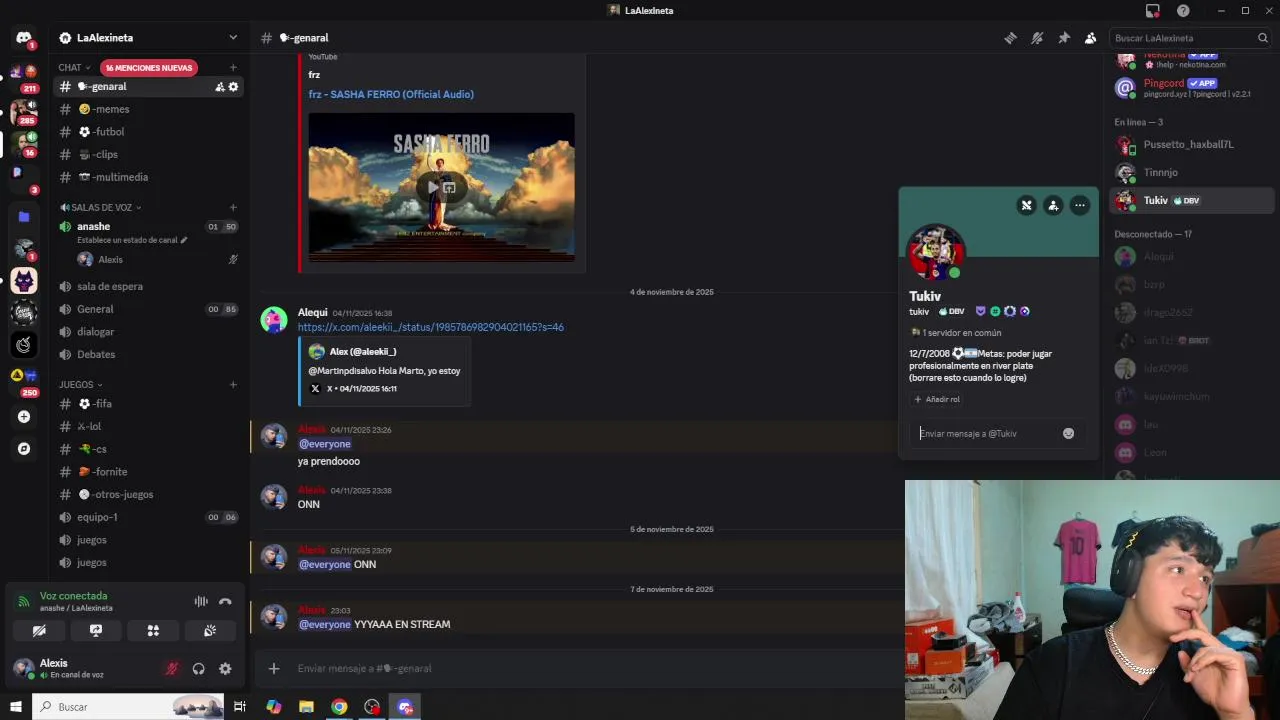
Task: Disconnect from the voice call
Action: coord(225,601)
